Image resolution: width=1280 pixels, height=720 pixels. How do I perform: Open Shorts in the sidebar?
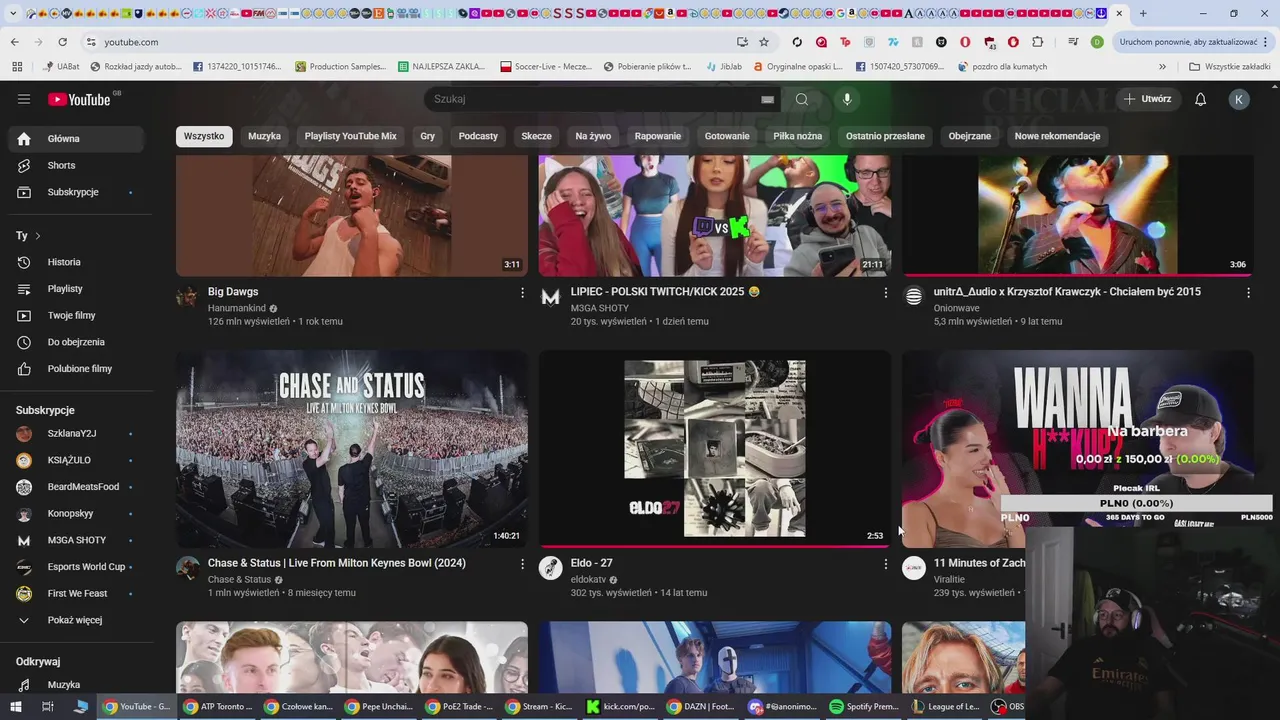(77, 165)
